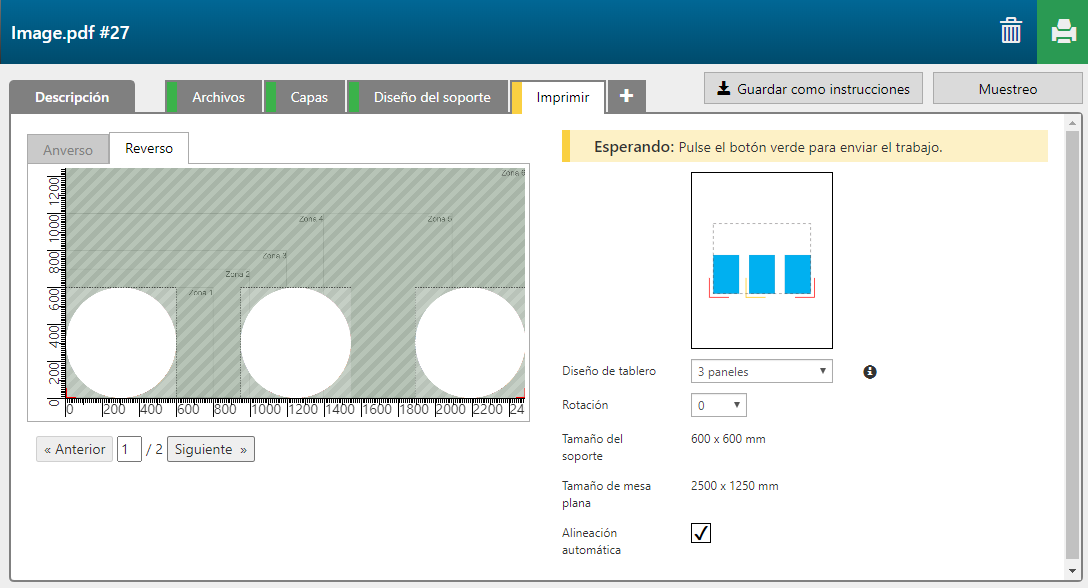The height and width of the screenshot is (588, 1088).
Task: Switch to the Archivos tab
Action: (218, 97)
